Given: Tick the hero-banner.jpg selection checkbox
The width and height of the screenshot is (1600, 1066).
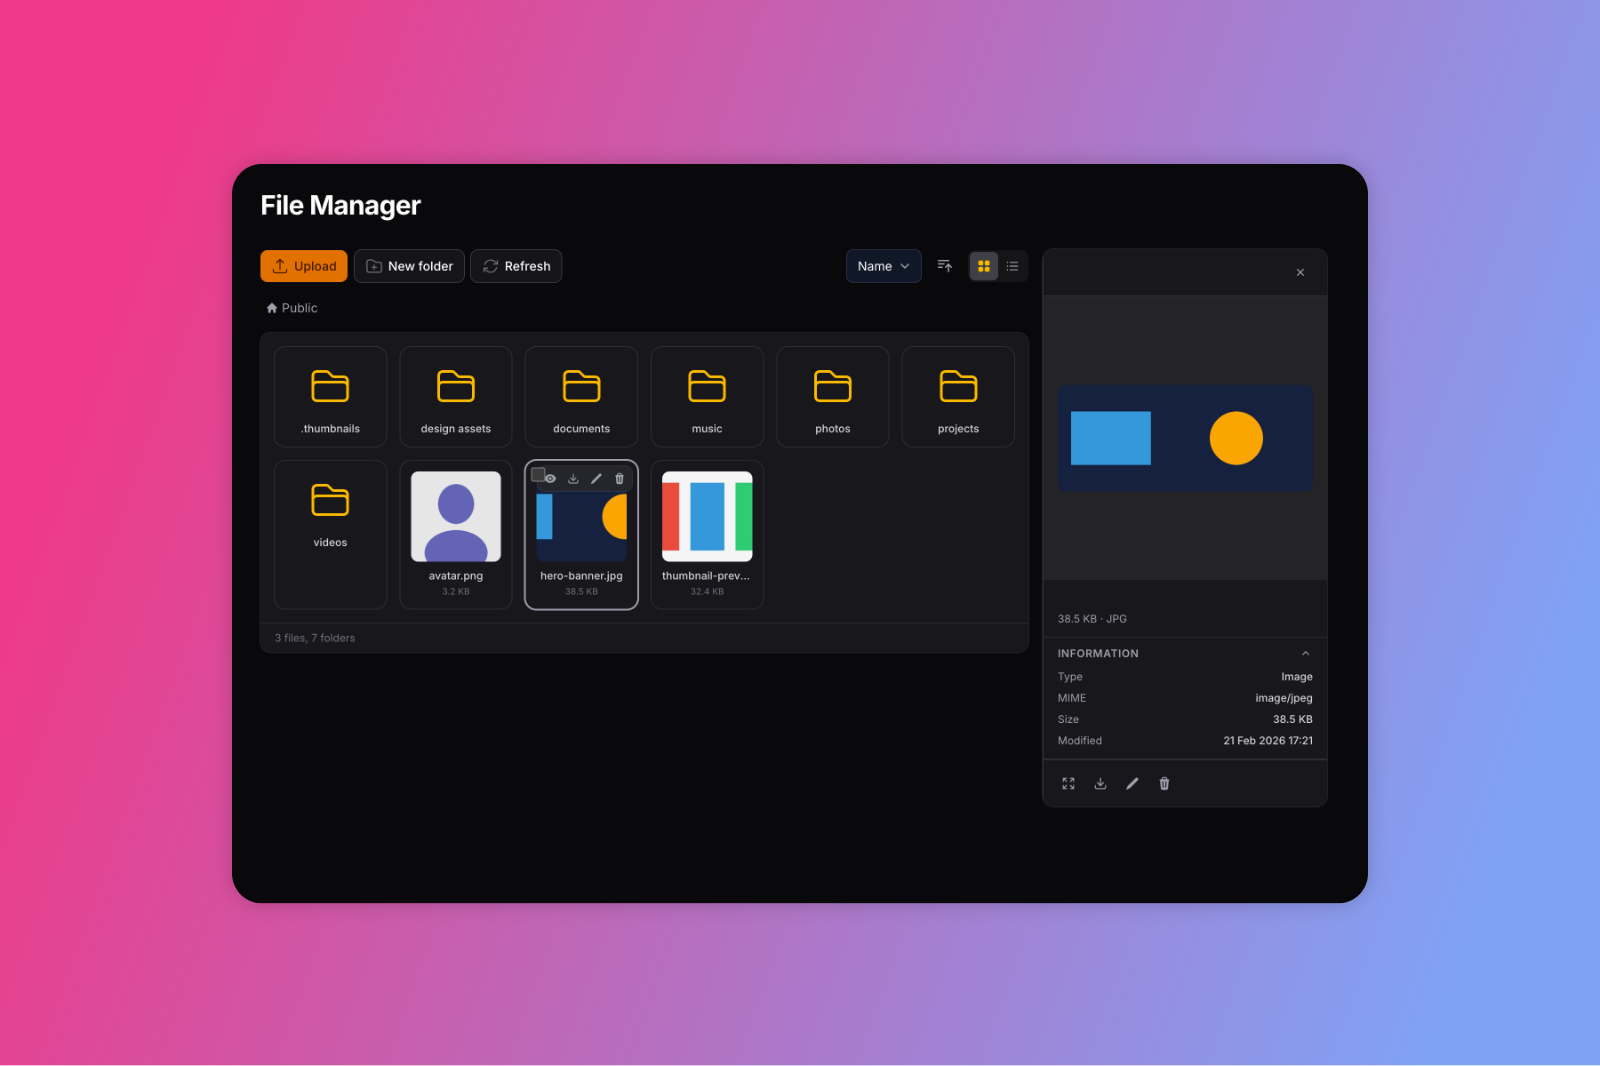Looking at the screenshot, I should pyautogui.click(x=538, y=475).
